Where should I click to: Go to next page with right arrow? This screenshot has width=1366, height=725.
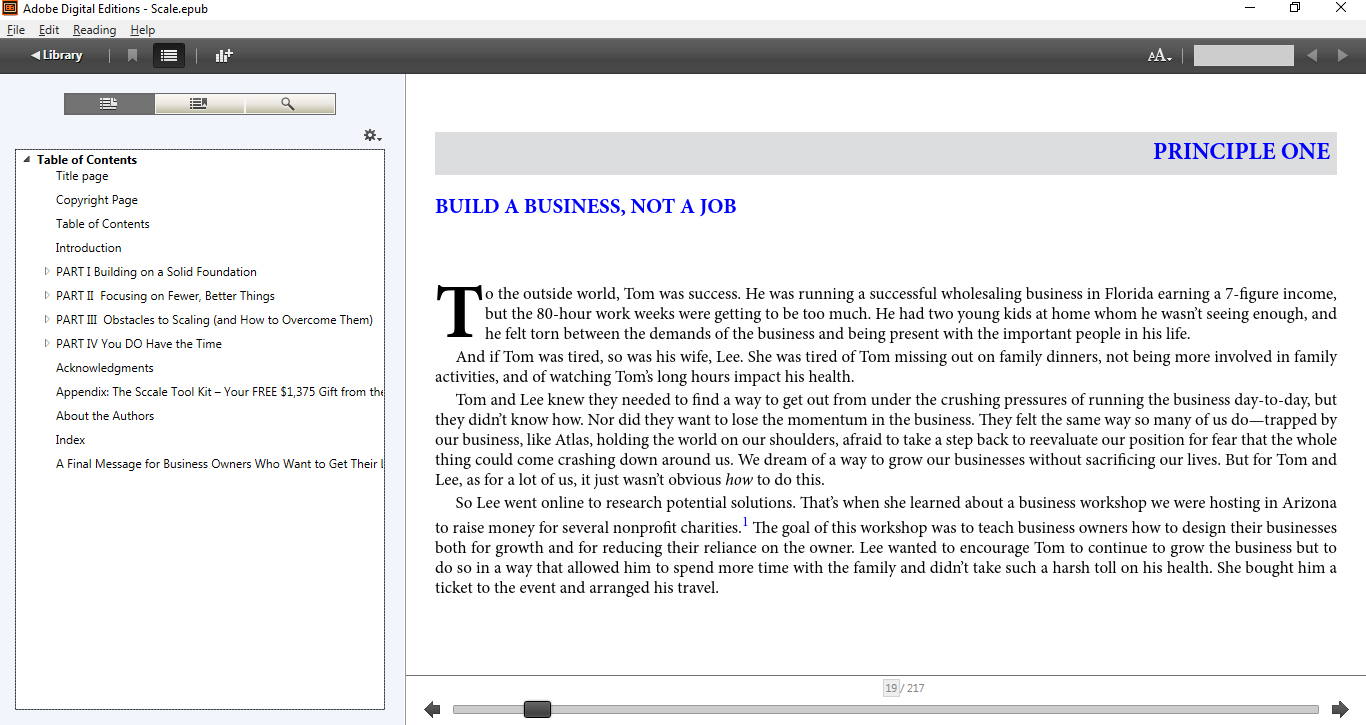coord(1340,709)
